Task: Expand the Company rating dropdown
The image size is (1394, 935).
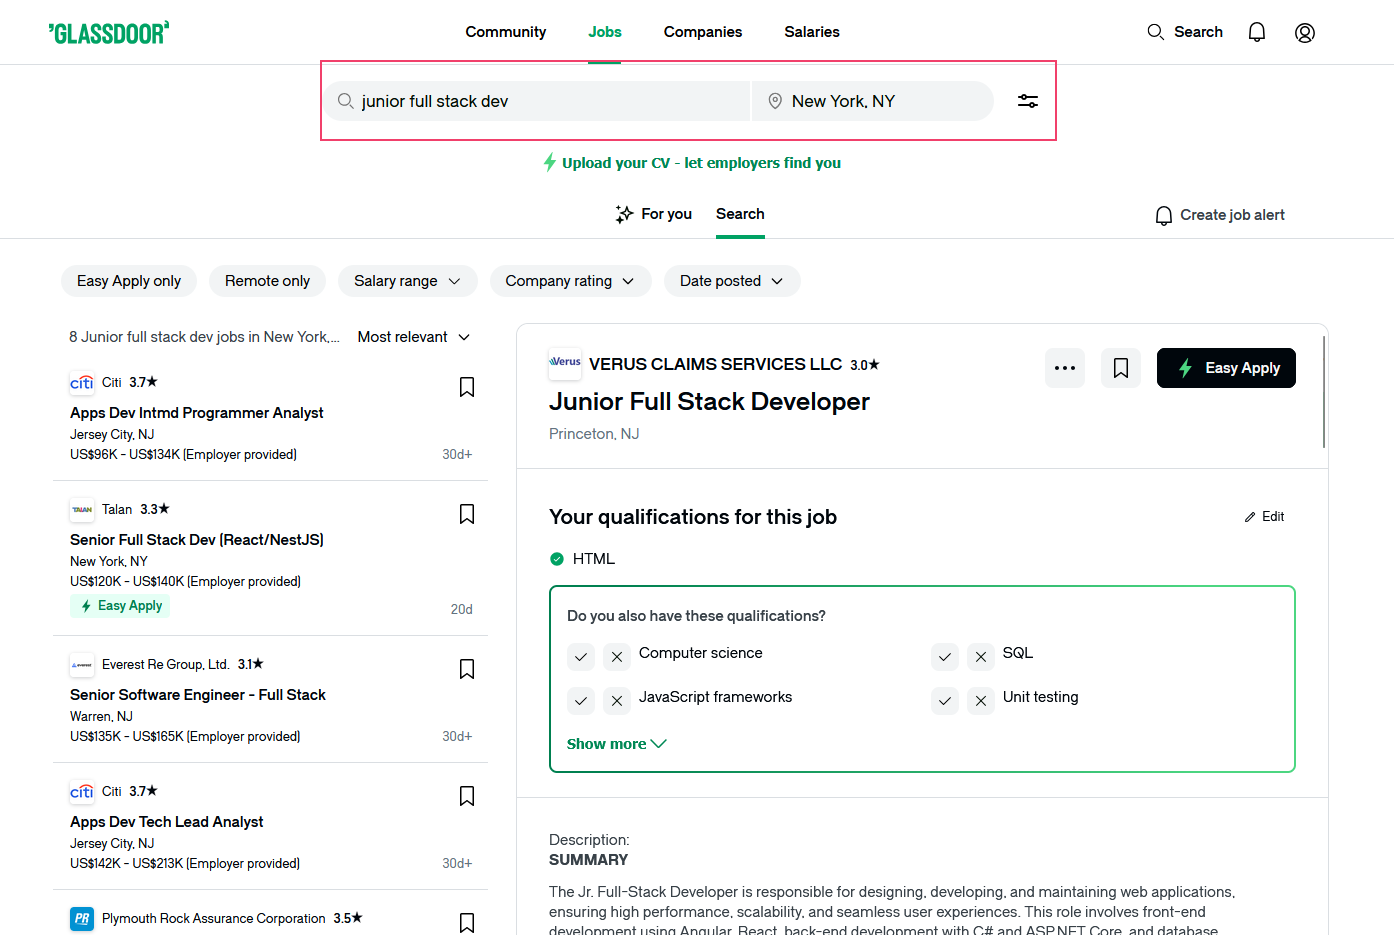Action: (571, 281)
